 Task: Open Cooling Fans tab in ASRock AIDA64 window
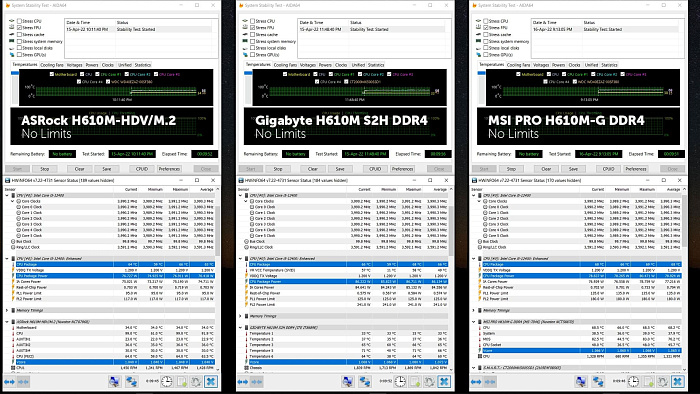52,65
